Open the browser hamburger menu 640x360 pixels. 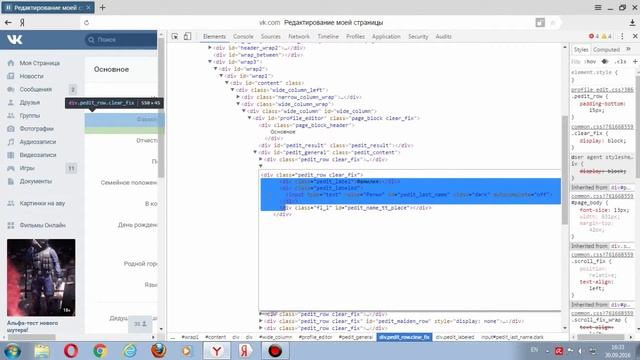click(x=598, y=7)
